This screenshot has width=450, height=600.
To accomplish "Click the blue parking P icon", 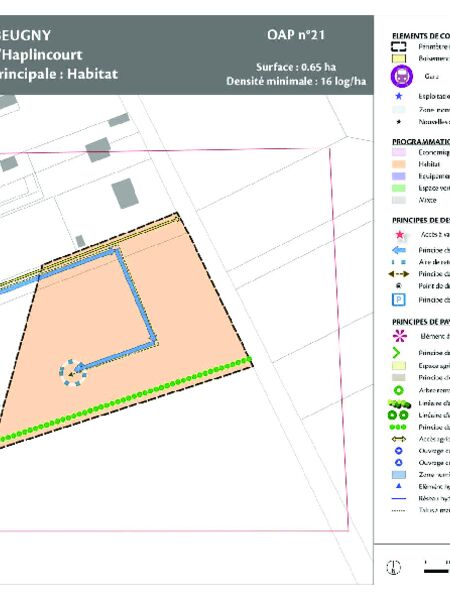I will point(398,300).
